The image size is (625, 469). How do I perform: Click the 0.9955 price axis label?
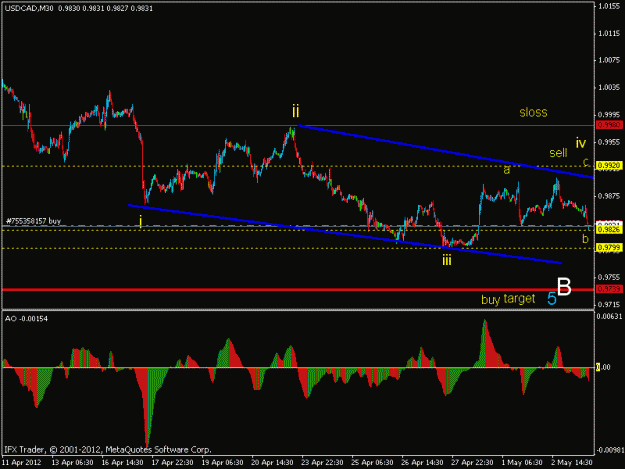609,141
